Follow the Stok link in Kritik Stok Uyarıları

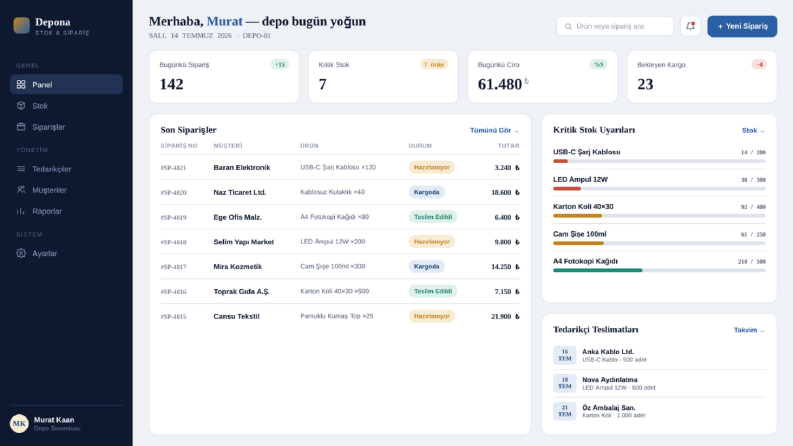[753, 130]
